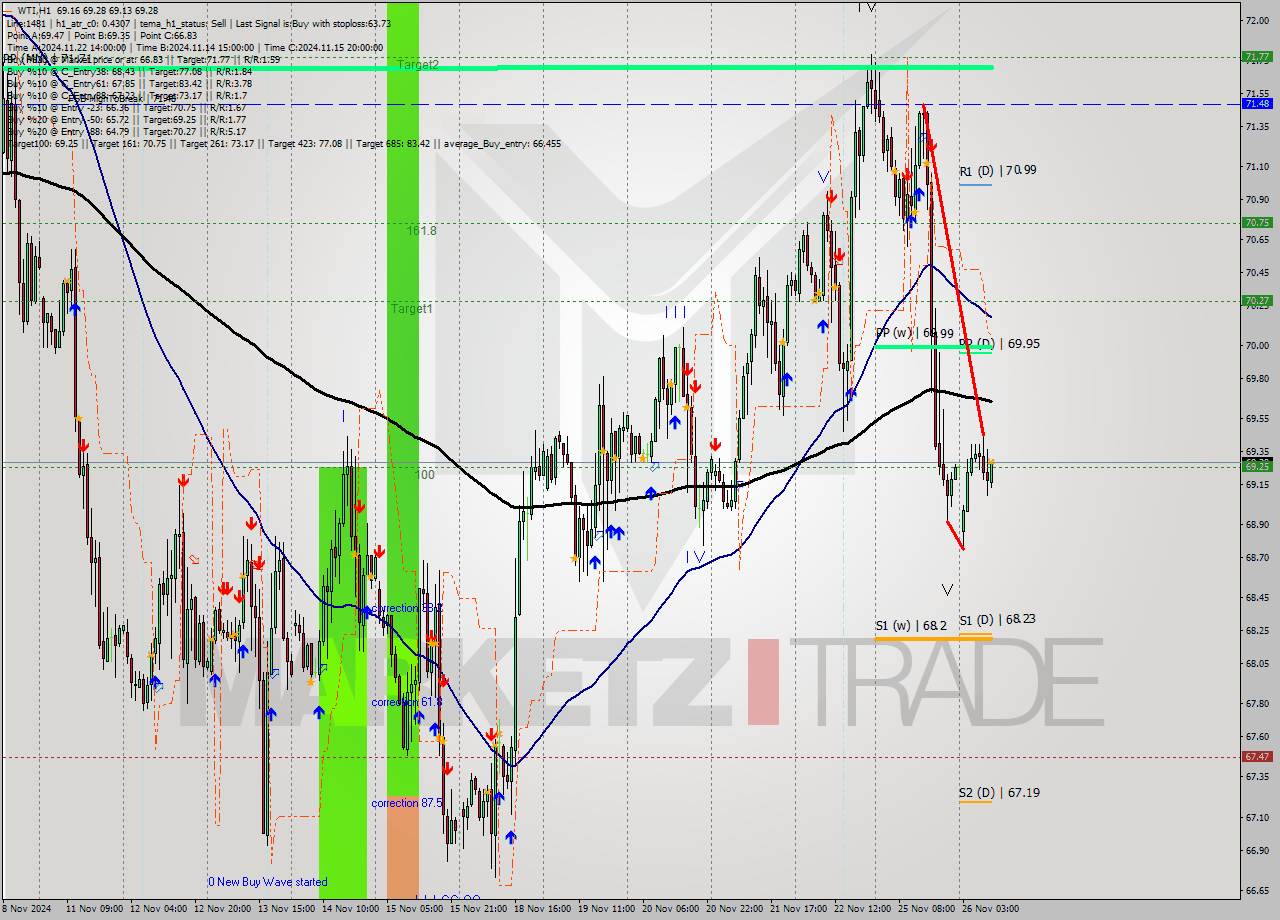Click the 'S1 (w) | 68.2' support label
Screen dimensions: 1280x920
[x=911, y=626]
